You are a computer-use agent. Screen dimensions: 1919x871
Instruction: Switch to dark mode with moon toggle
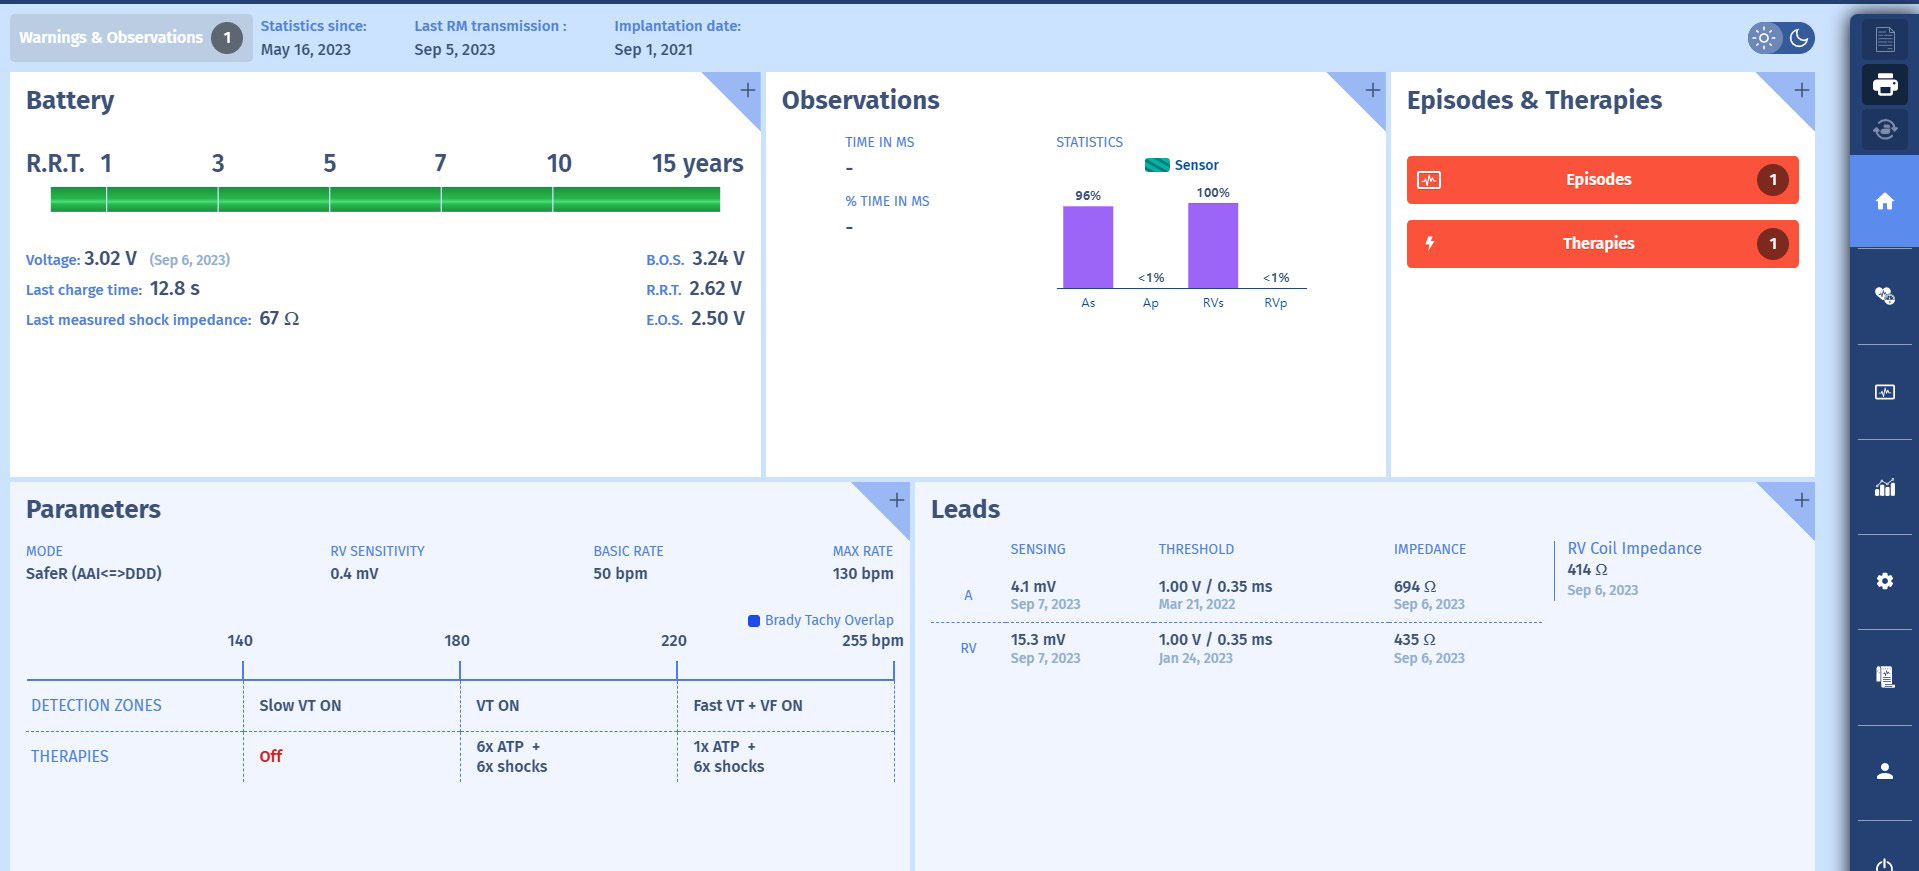1799,38
